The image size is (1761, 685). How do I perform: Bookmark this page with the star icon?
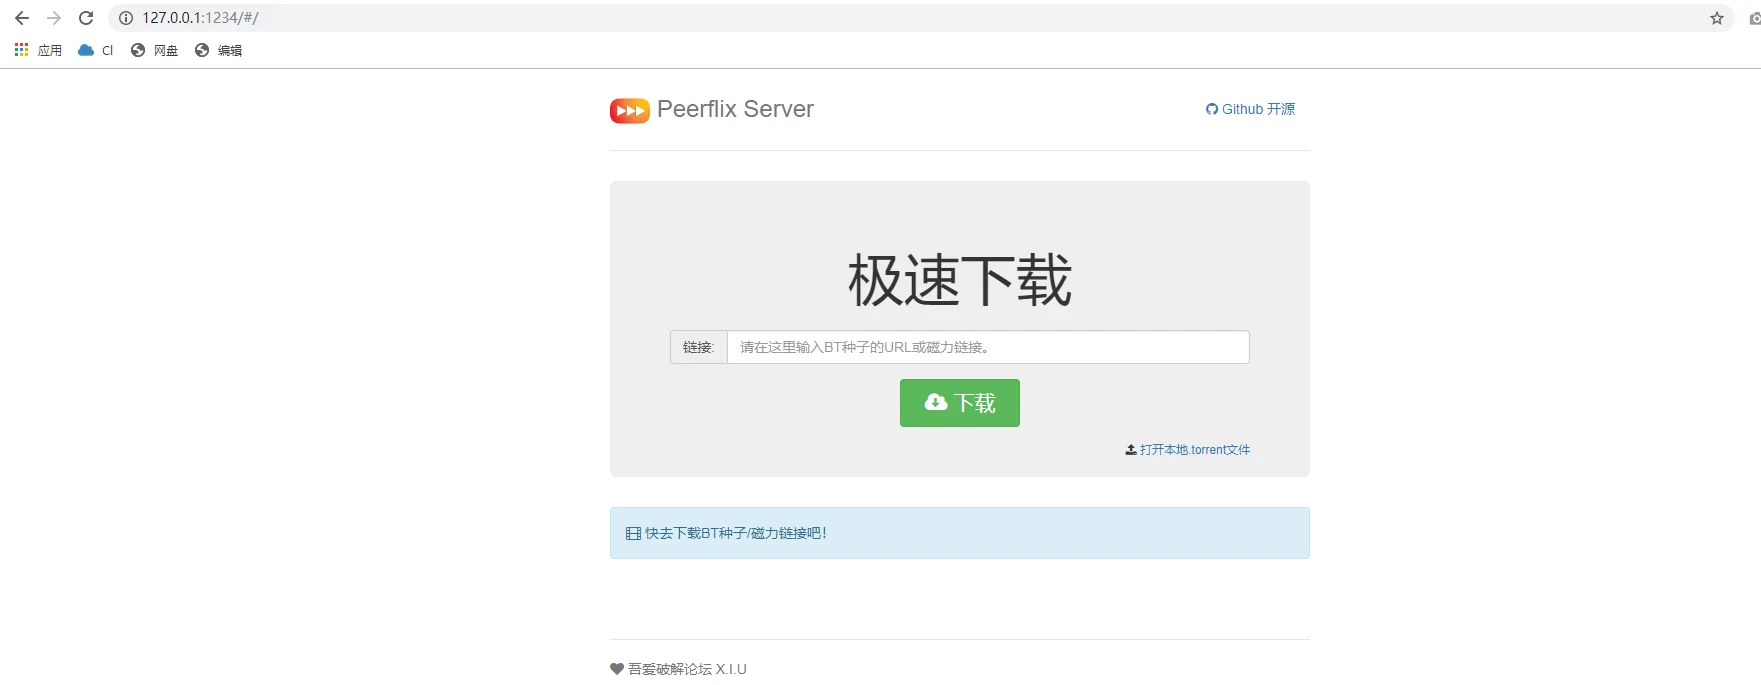click(1717, 18)
